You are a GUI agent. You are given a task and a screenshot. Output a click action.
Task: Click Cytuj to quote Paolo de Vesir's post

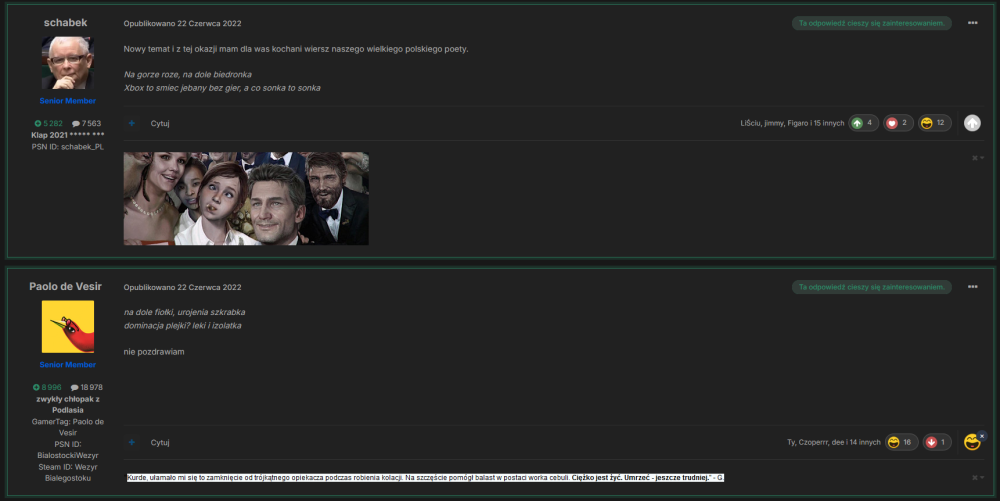click(x=160, y=442)
